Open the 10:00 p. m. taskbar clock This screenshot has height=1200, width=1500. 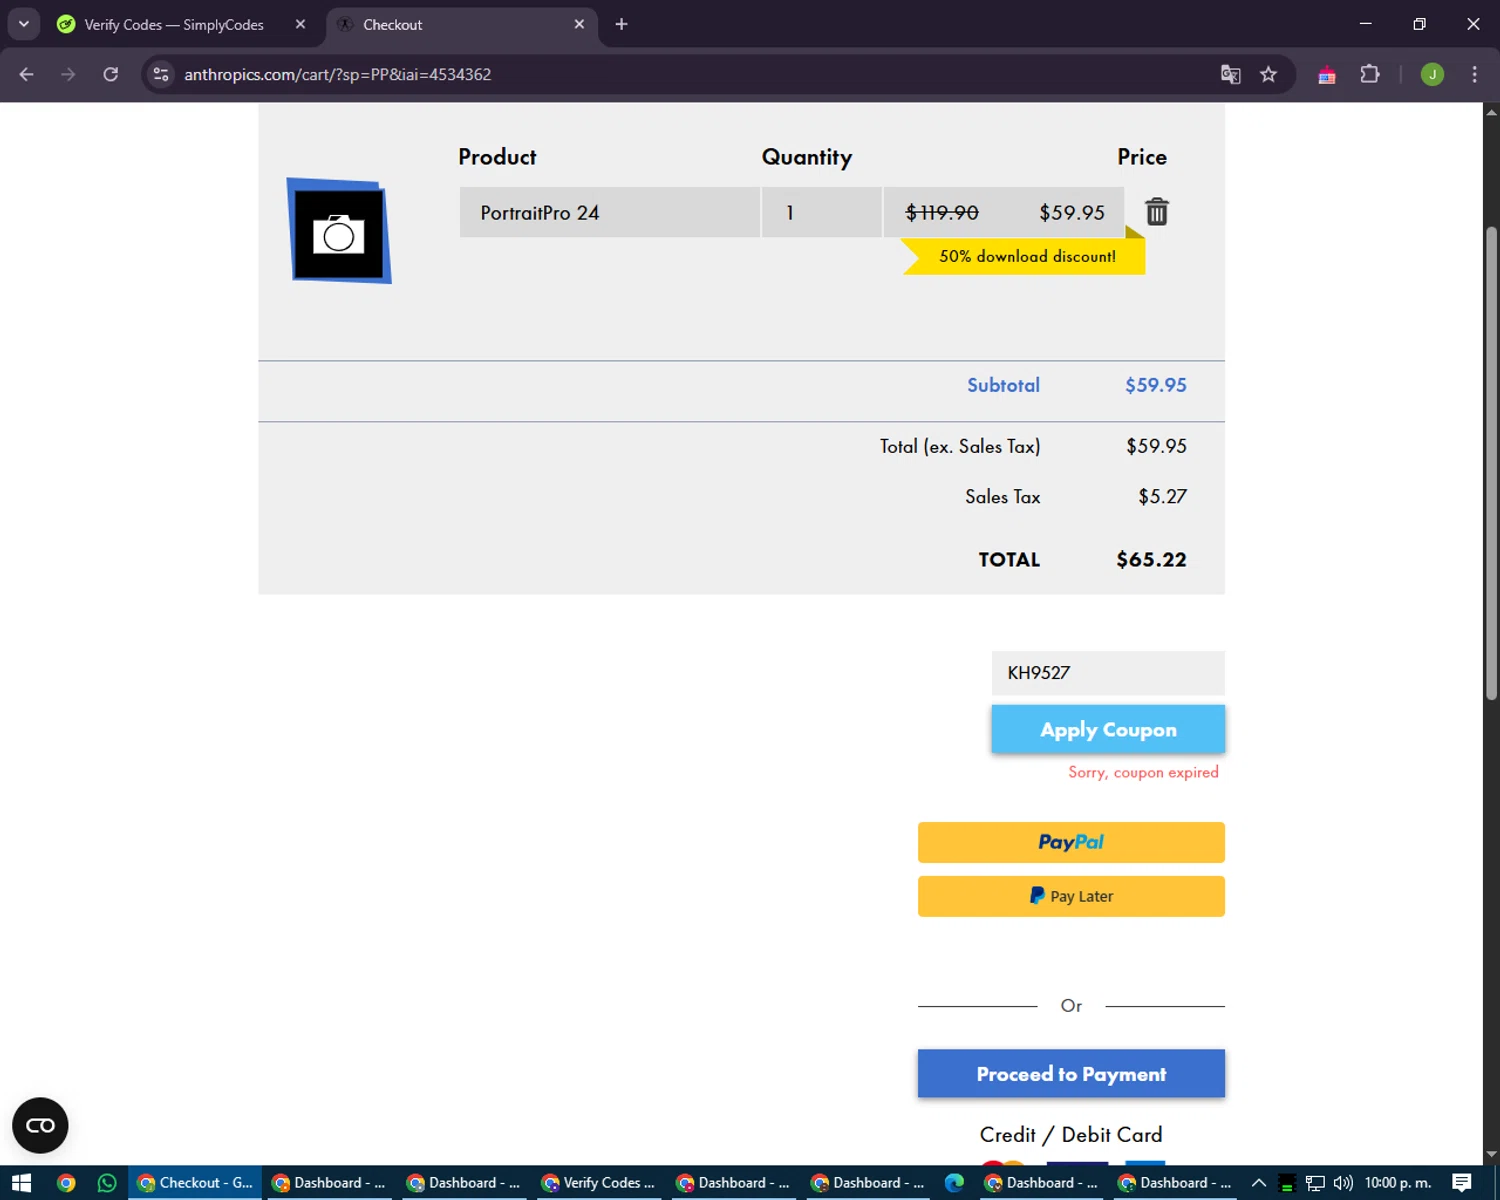(x=1398, y=1183)
